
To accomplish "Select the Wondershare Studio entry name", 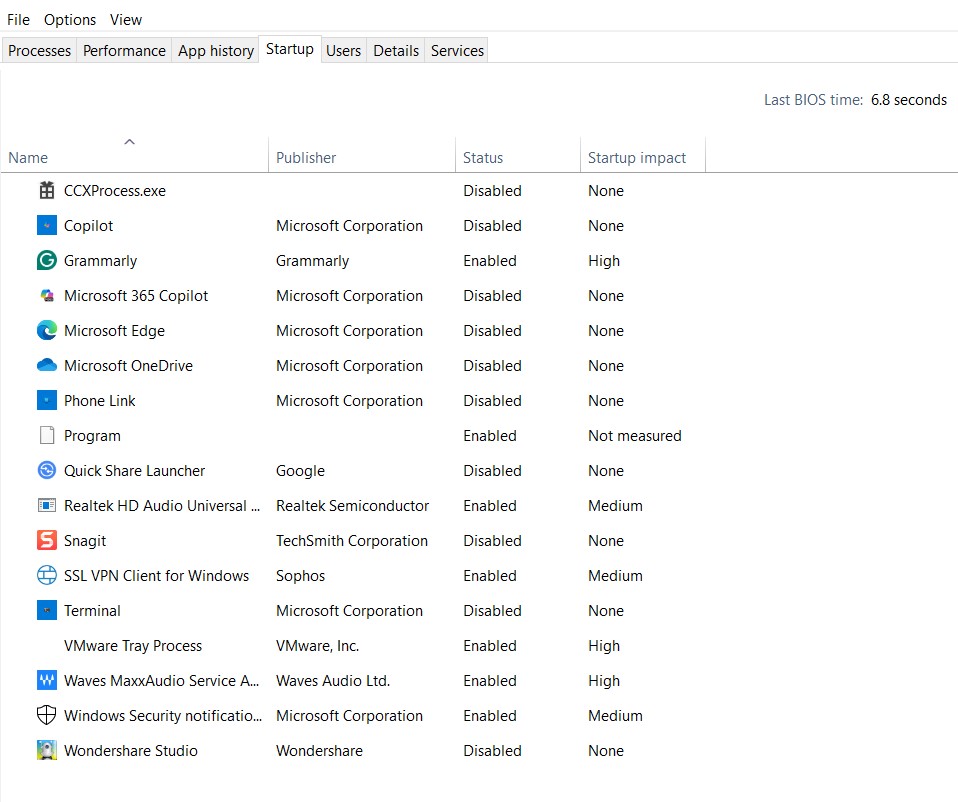I will (x=131, y=751).
